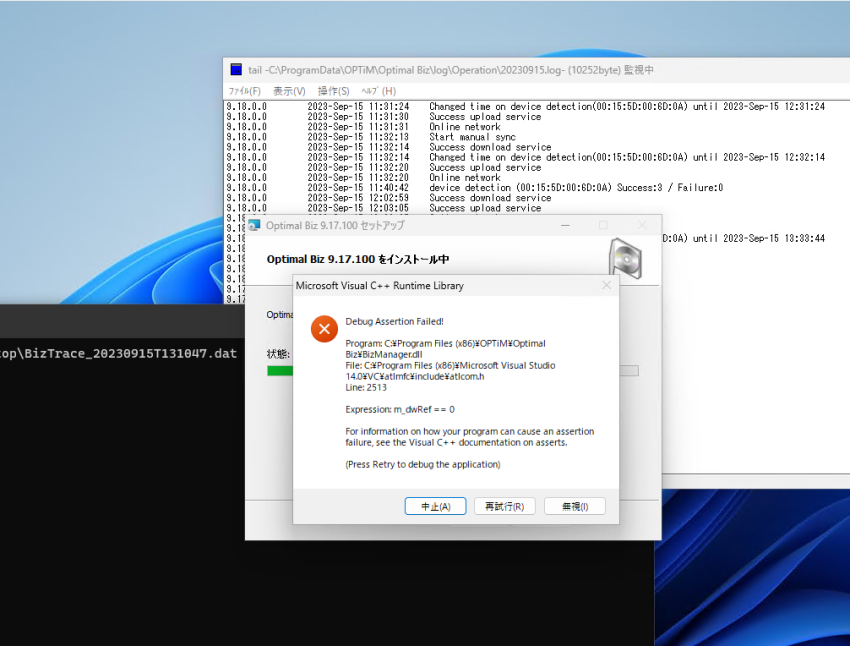Click the tail log window title bar
Image resolution: width=850 pixels, height=646 pixels.
coord(536,70)
